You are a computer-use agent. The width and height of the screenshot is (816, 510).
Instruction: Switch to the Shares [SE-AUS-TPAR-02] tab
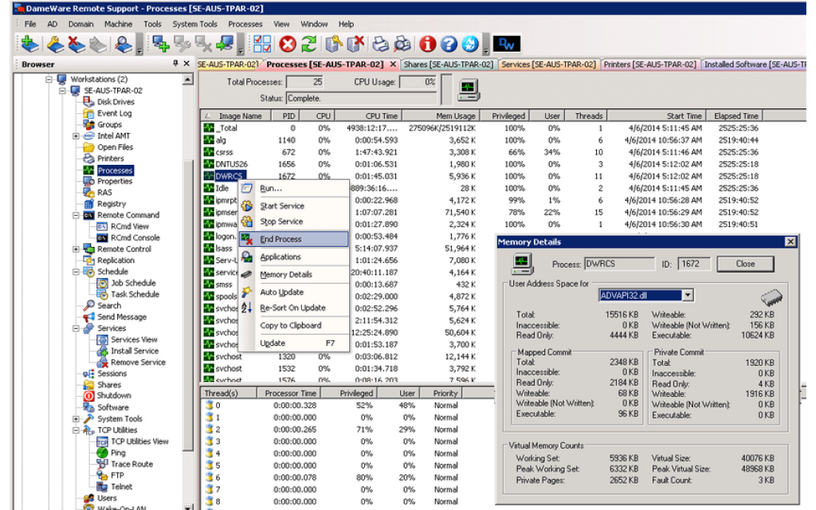click(x=448, y=65)
